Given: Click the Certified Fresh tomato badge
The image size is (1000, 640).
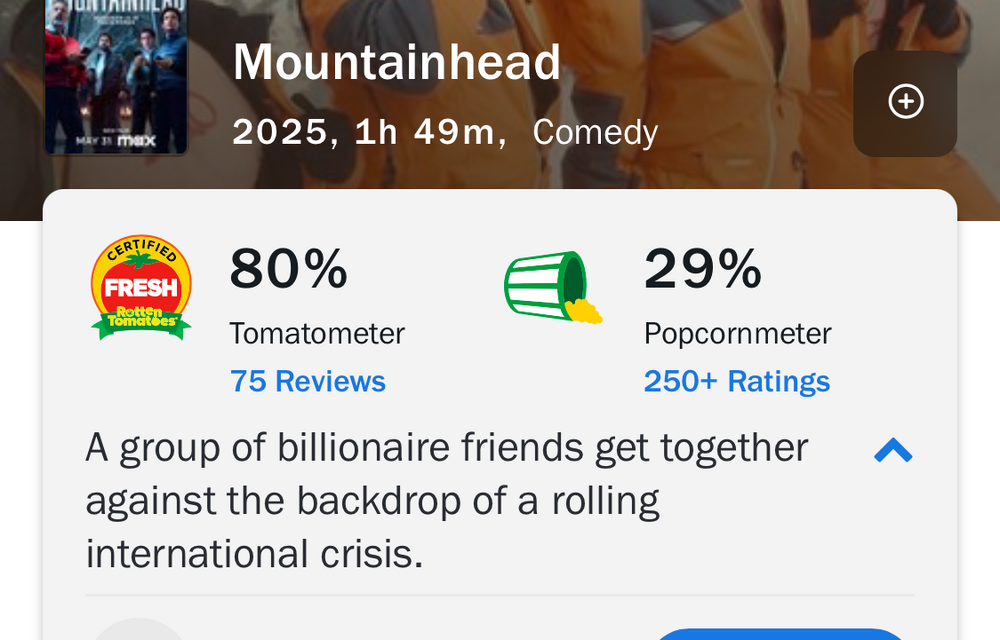Looking at the screenshot, I should tap(141, 290).
